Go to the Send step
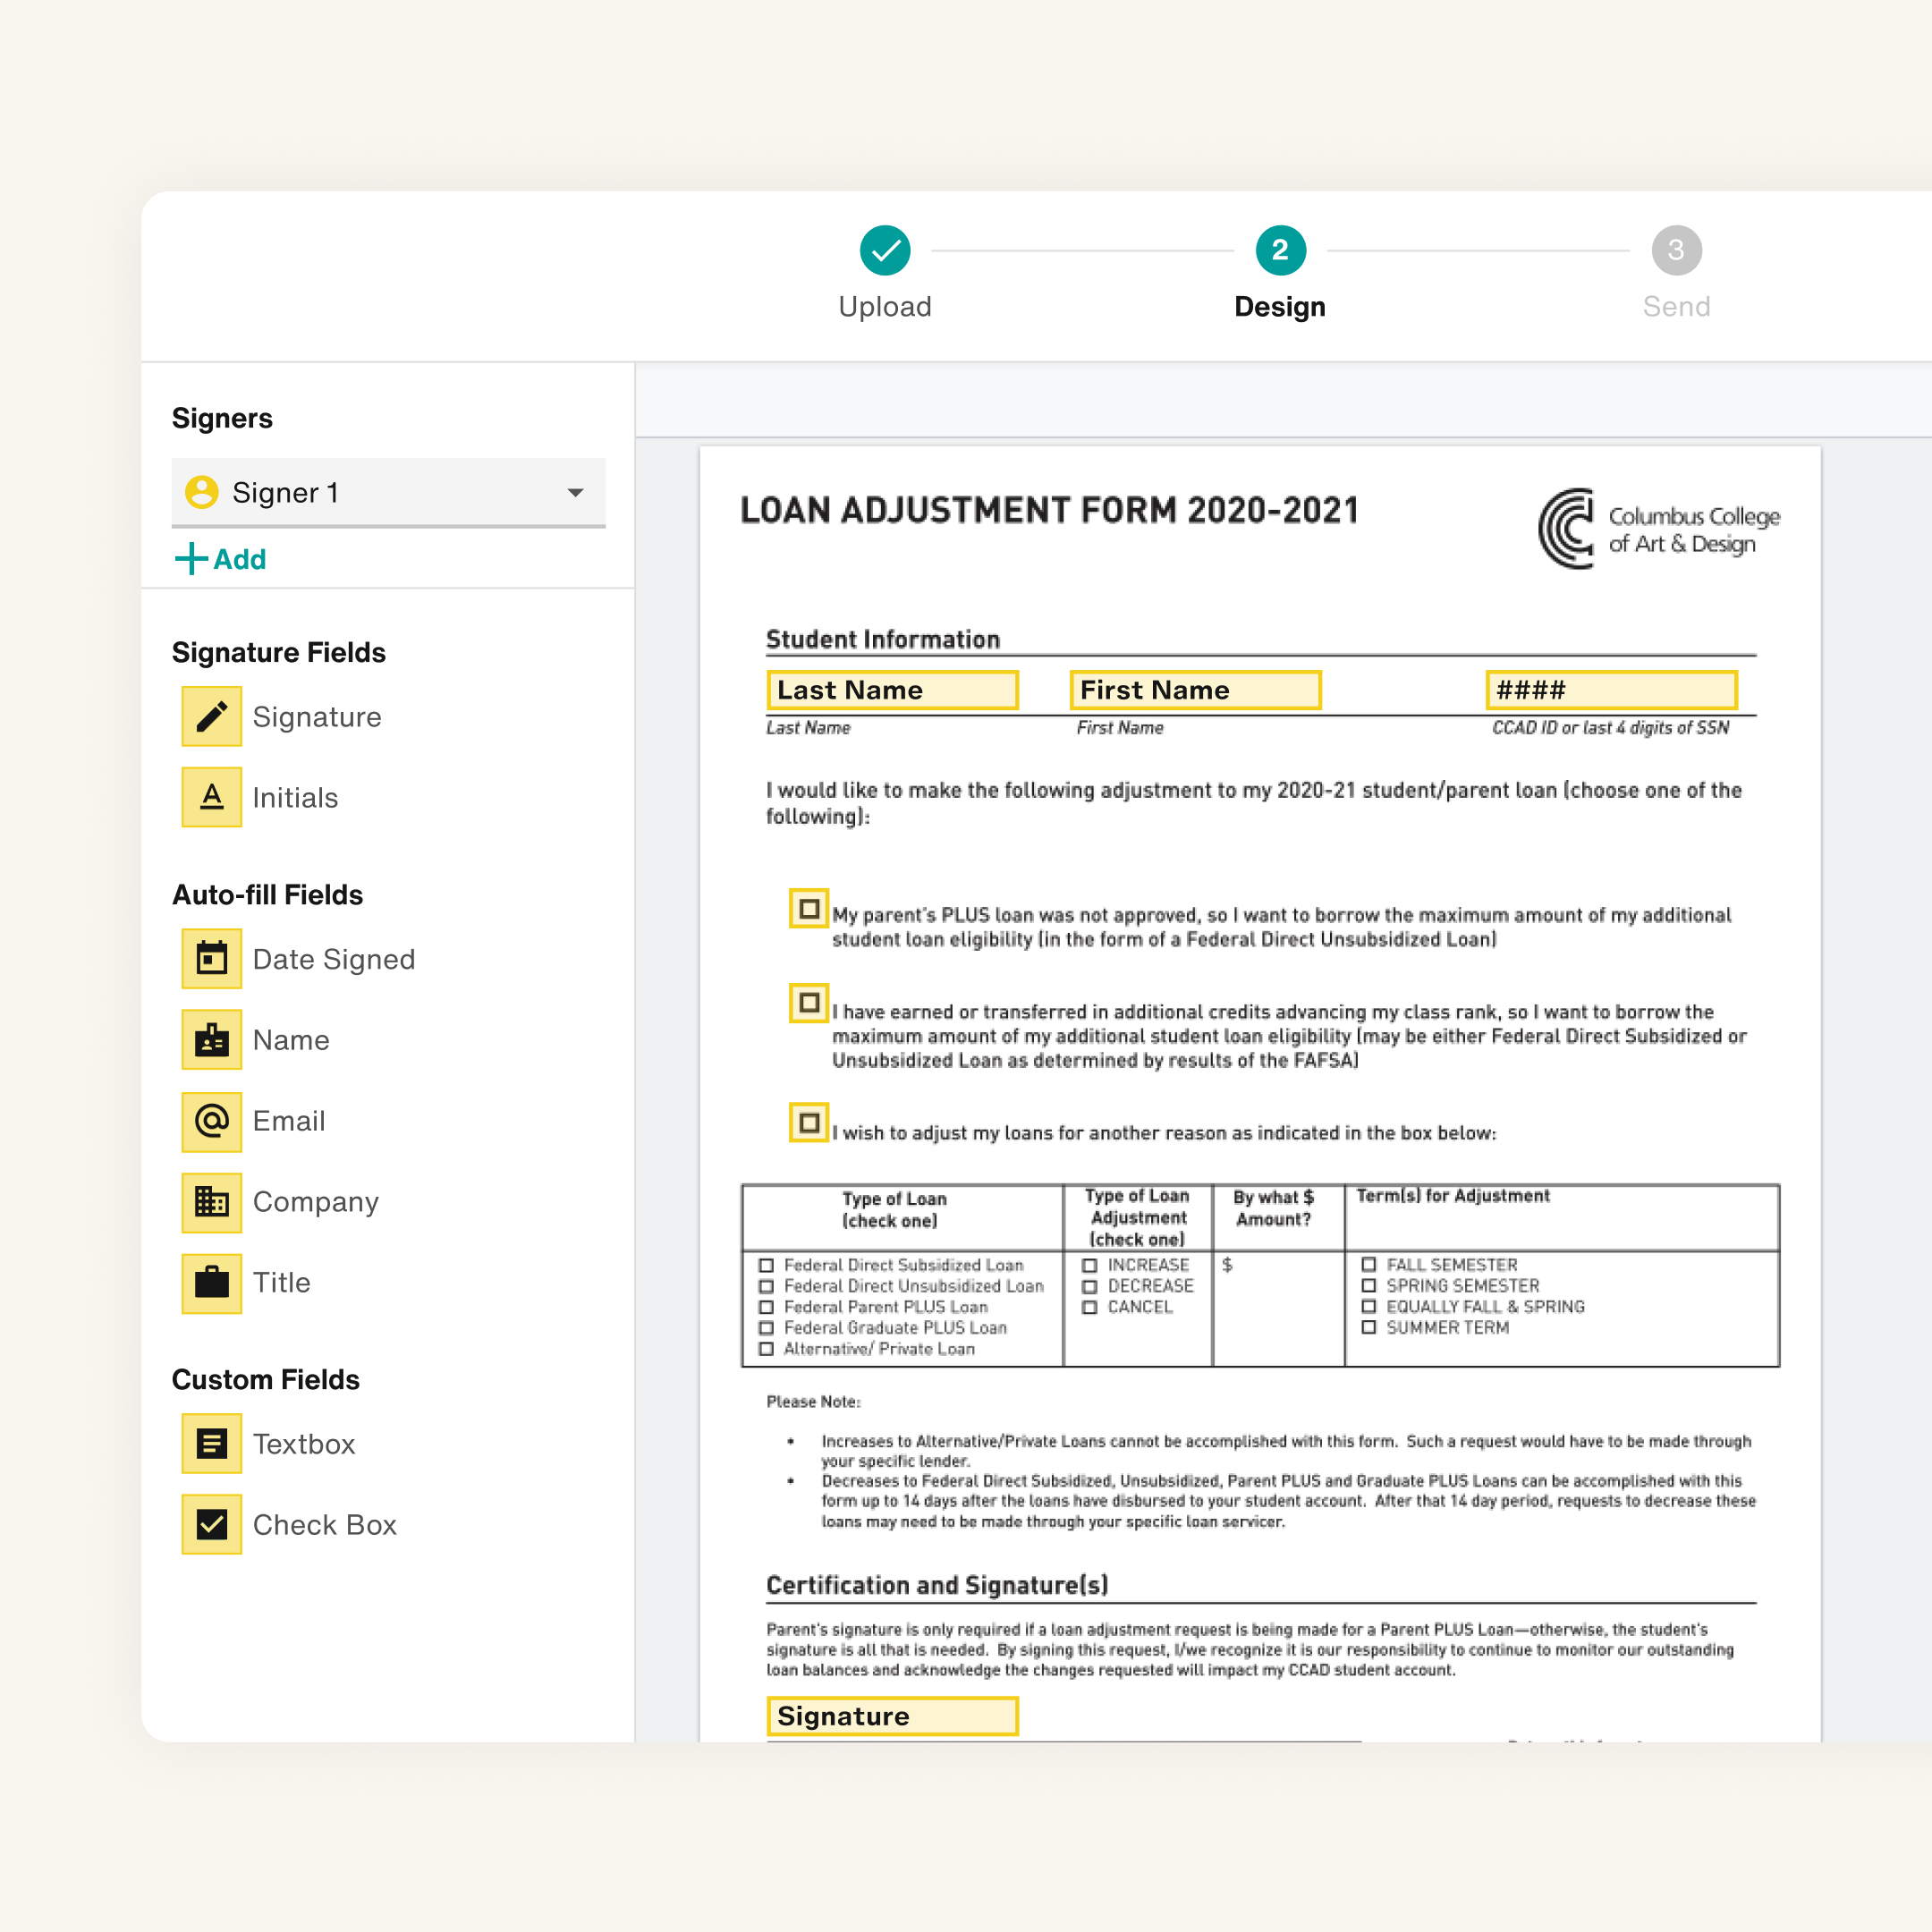 [x=1676, y=250]
